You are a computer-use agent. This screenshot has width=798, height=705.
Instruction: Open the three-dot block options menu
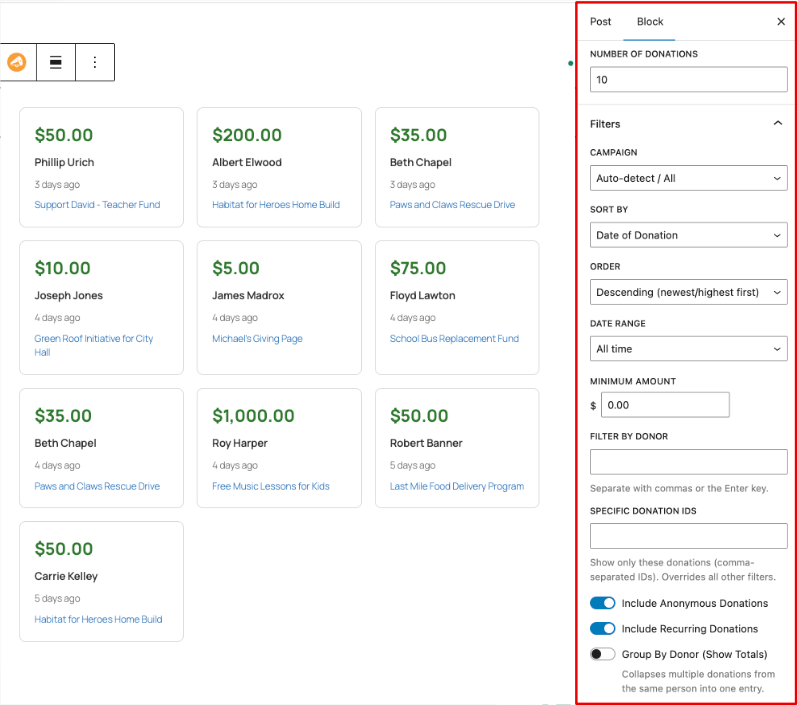coord(95,62)
